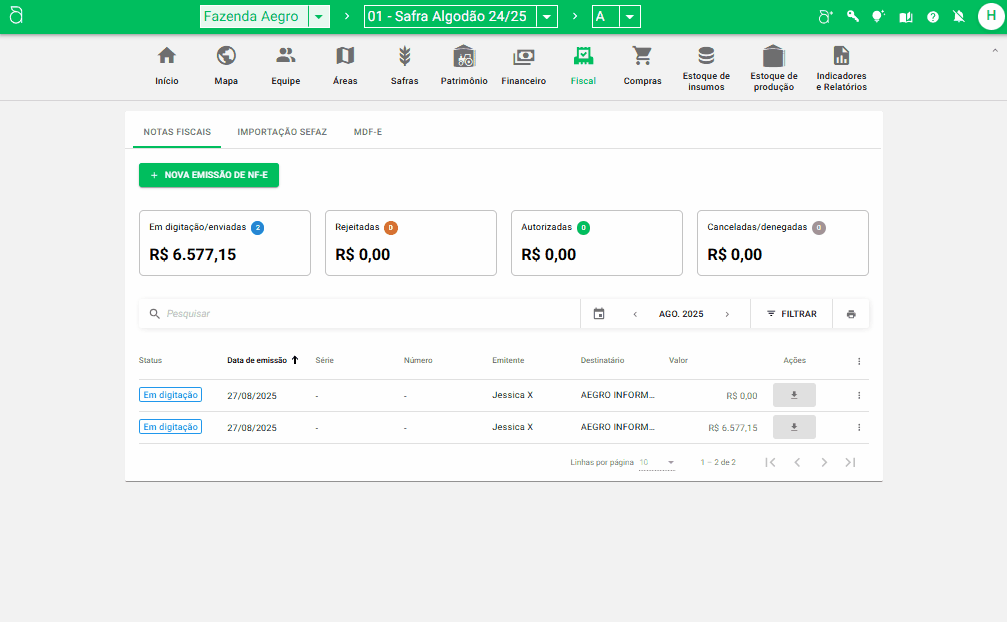Go to Patrimônio module
1007x622 pixels.
coord(464,56)
